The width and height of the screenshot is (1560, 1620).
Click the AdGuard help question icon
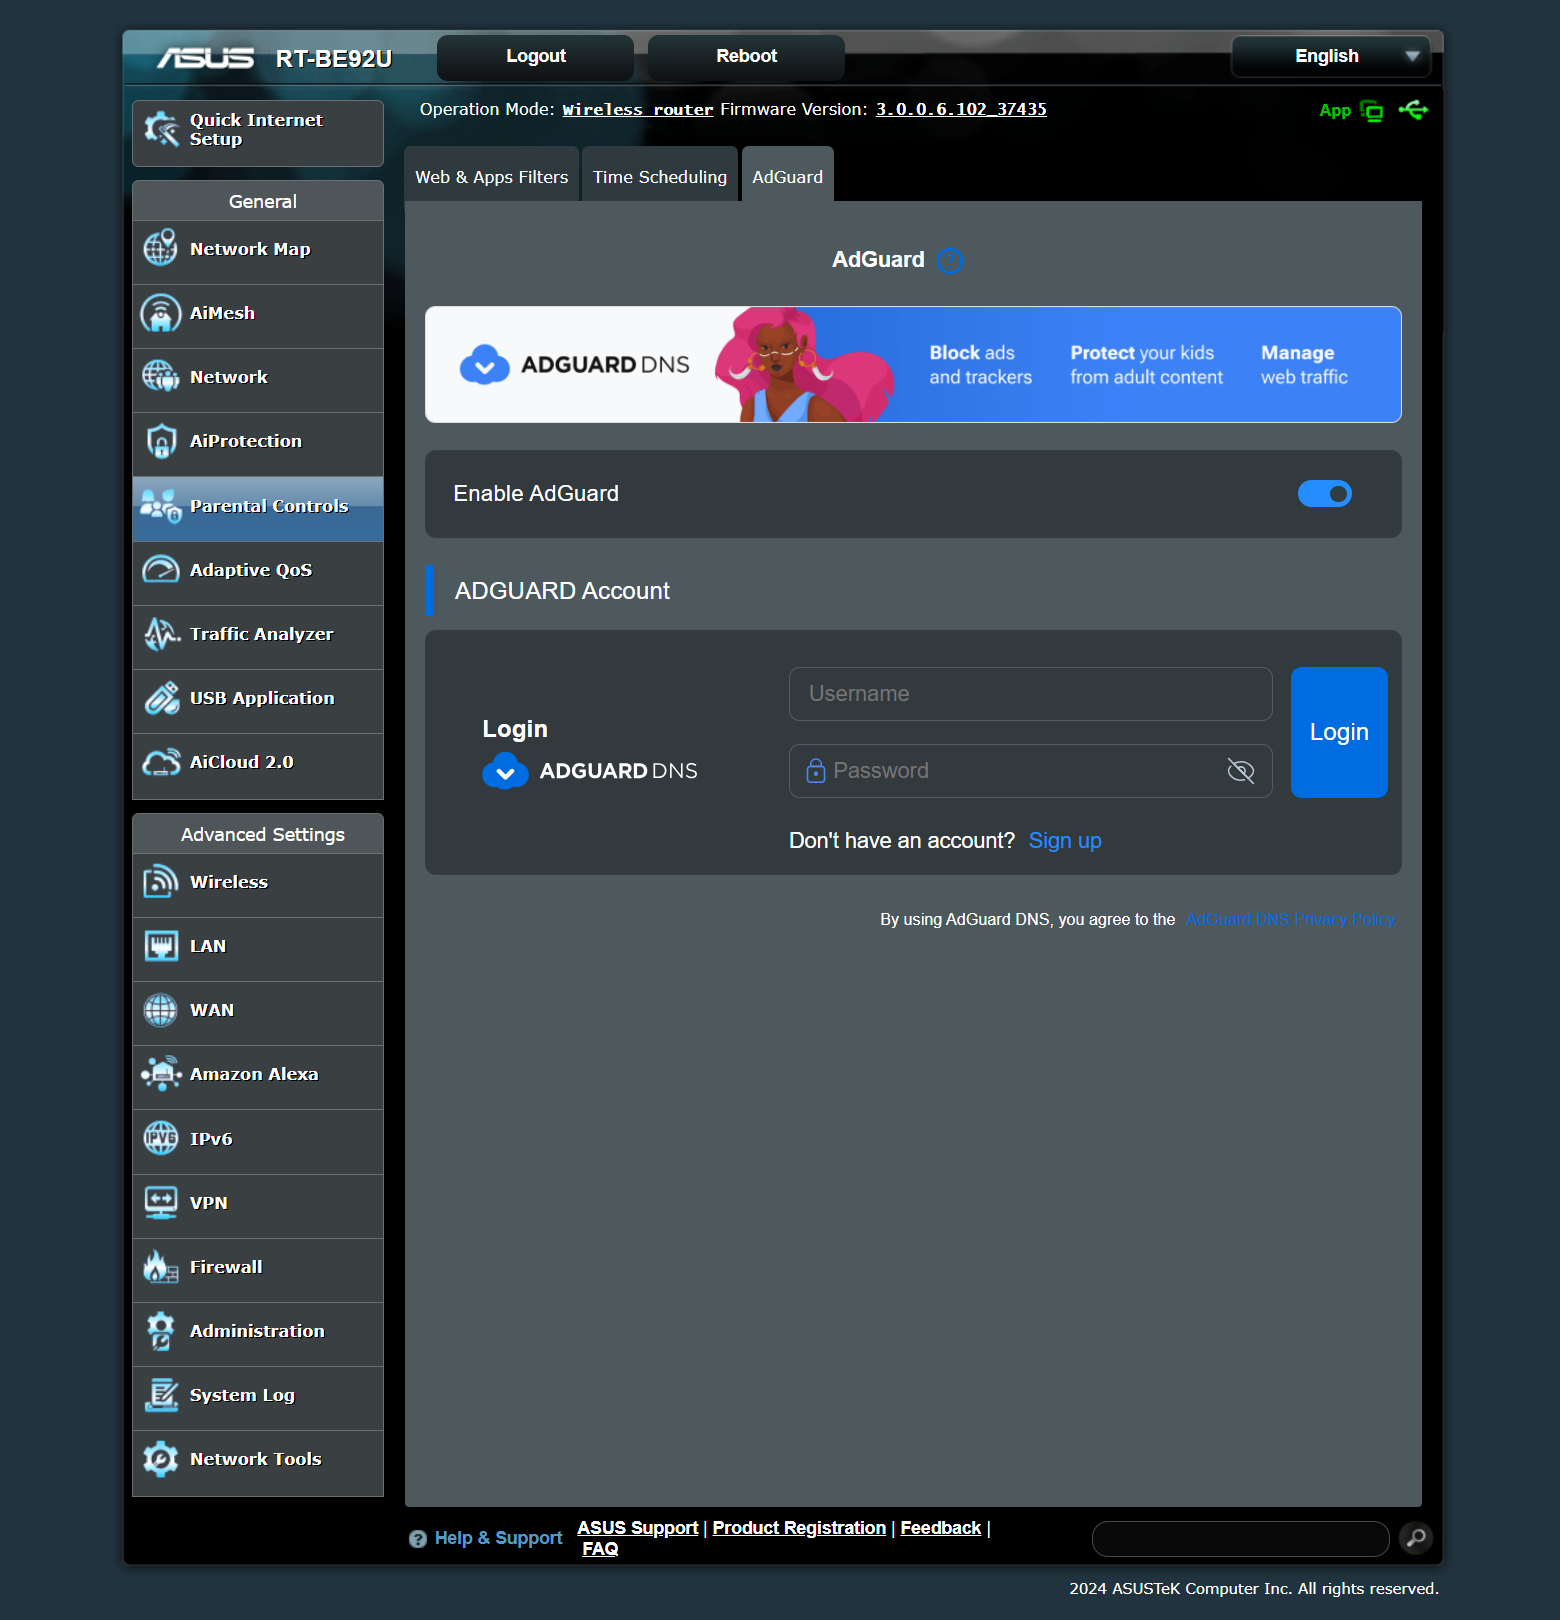[x=950, y=261]
